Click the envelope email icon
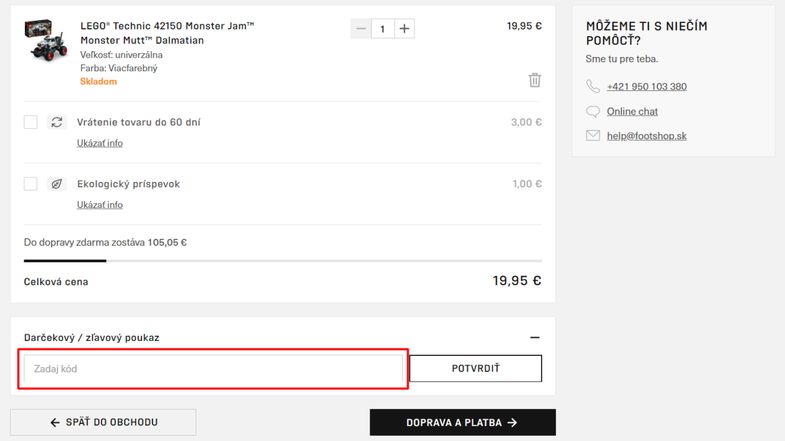785x441 pixels. (x=593, y=136)
